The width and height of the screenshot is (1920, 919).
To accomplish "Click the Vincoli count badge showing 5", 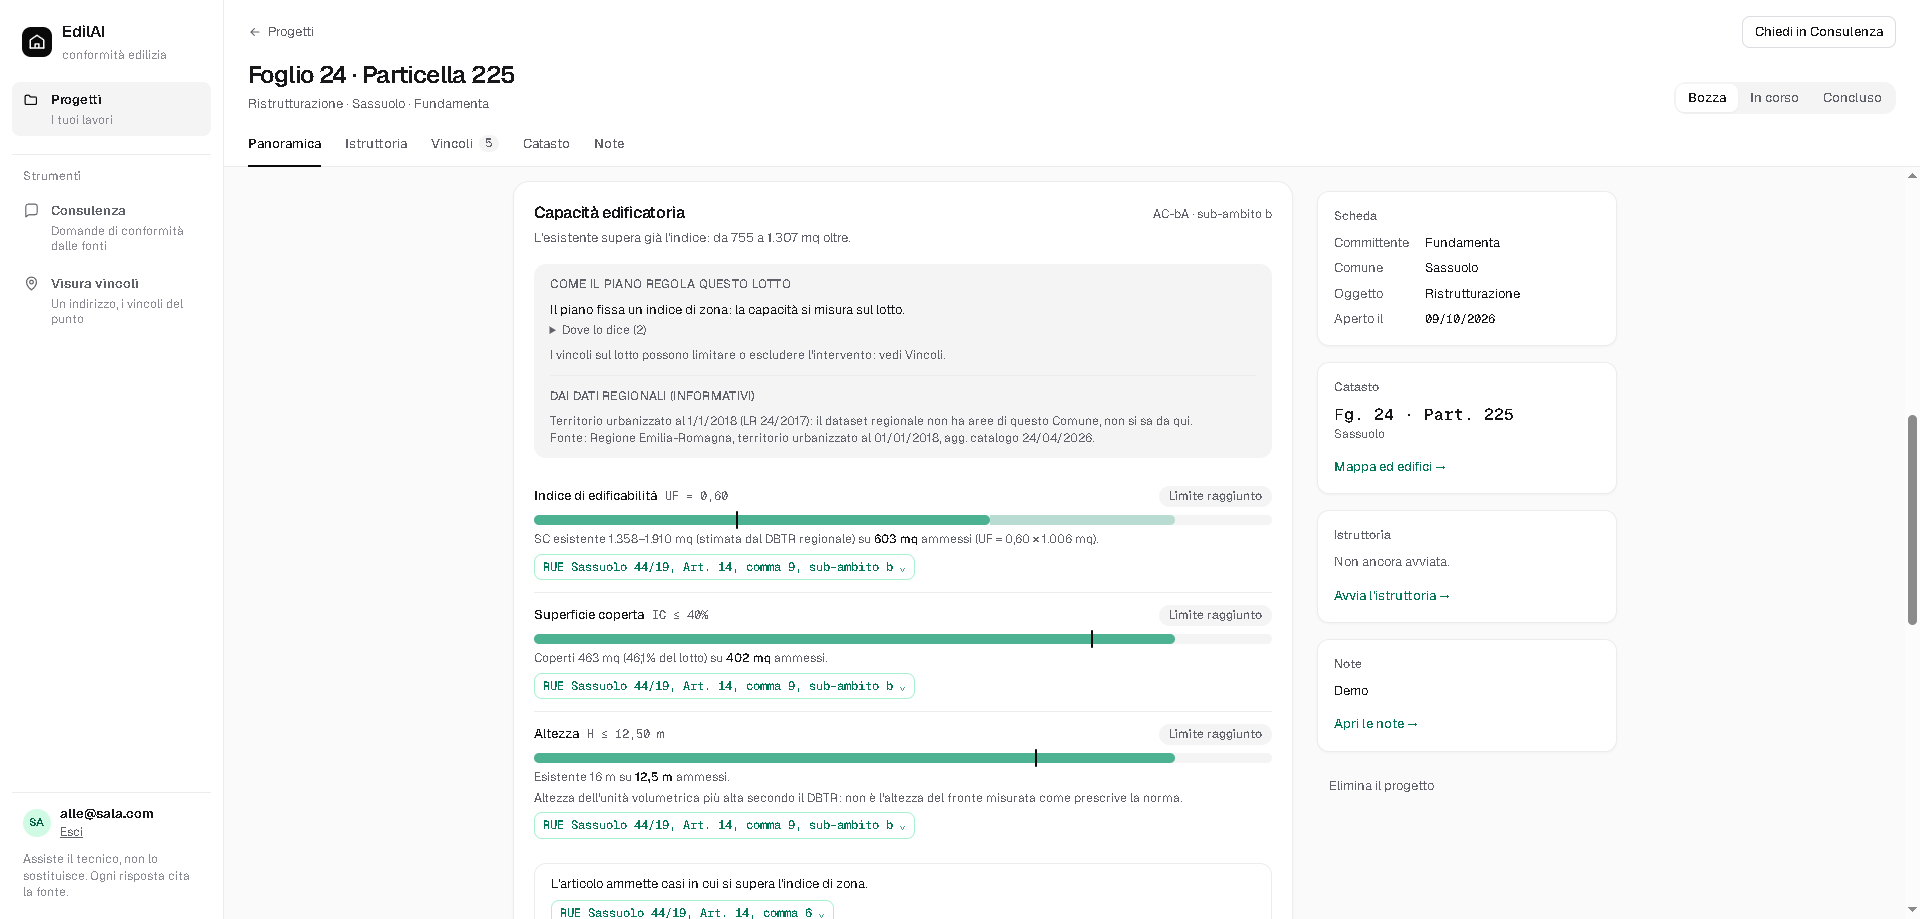I will [488, 143].
